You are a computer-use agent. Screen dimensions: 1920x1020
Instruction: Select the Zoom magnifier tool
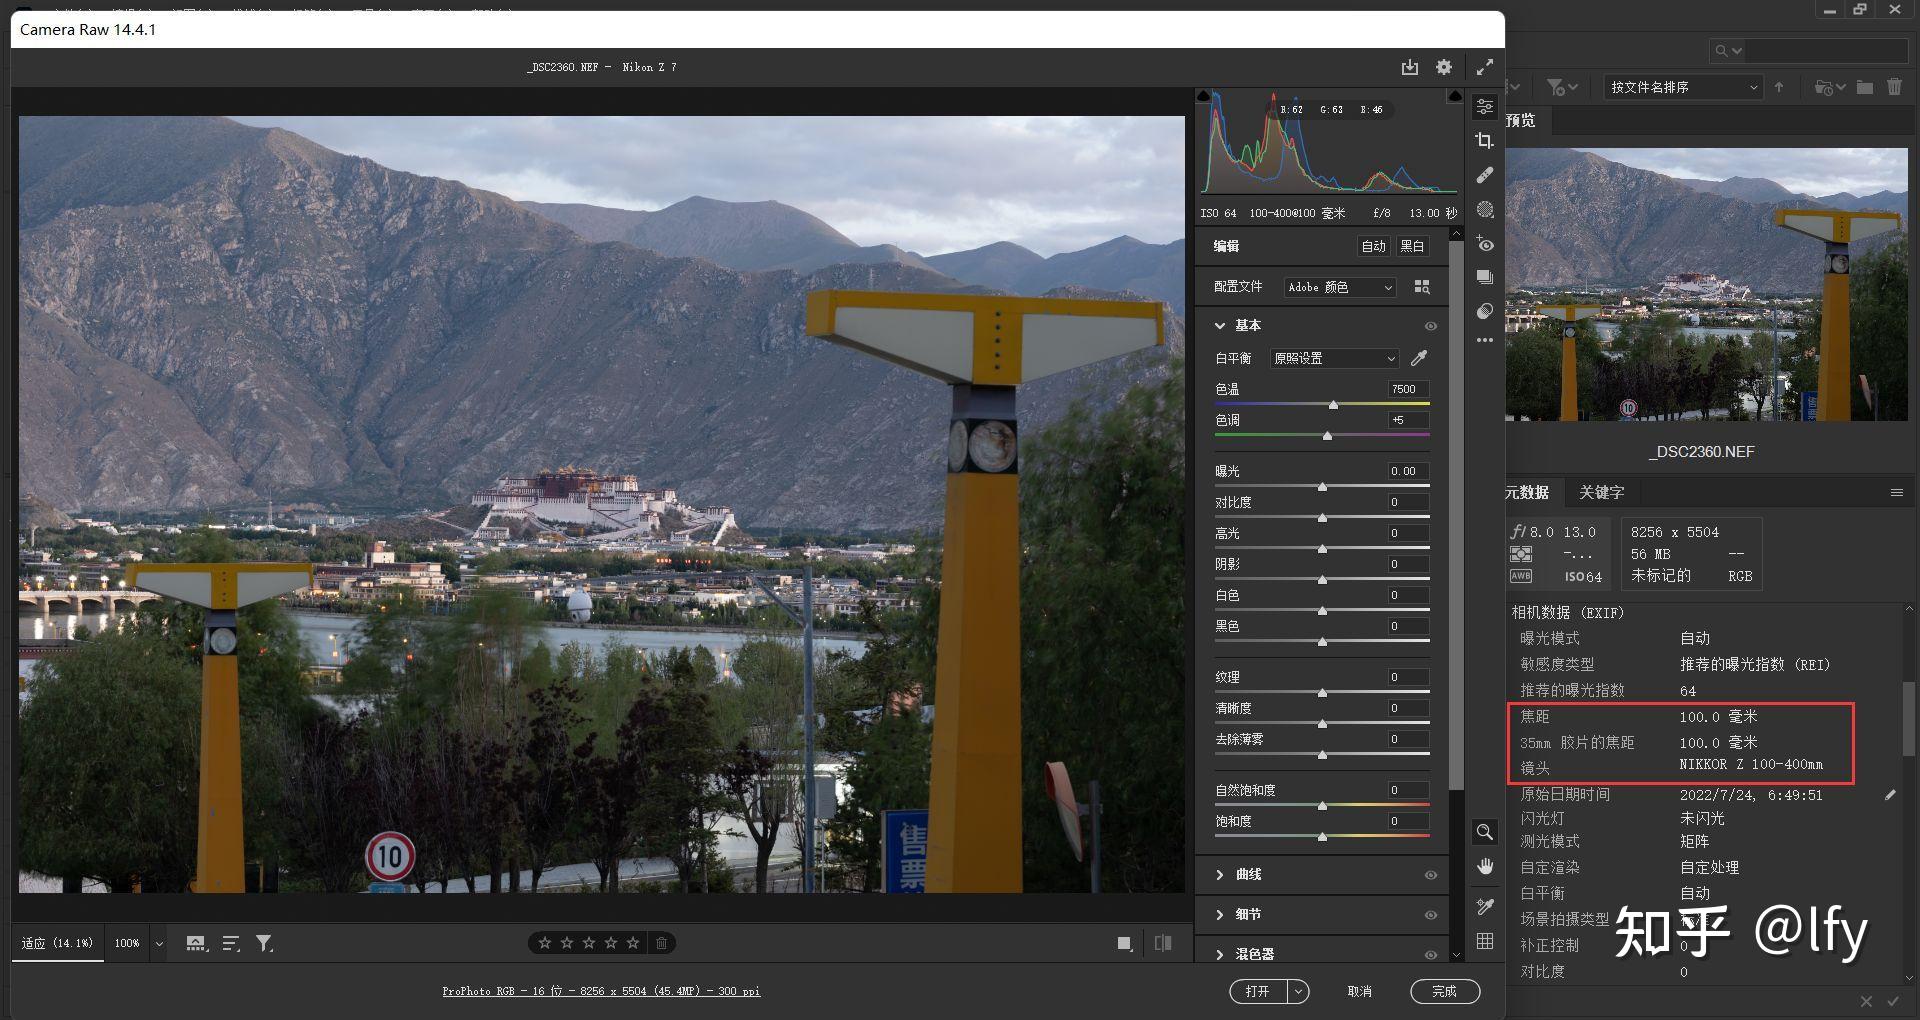[x=1485, y=832]
